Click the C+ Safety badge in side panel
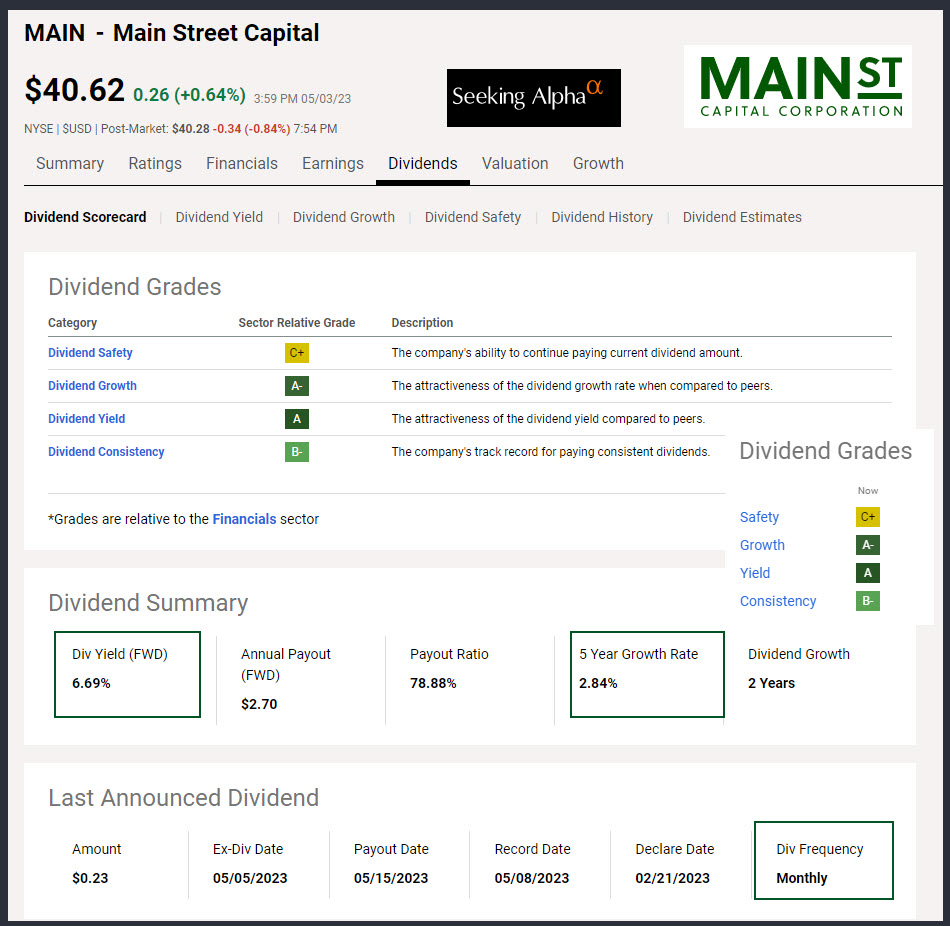The width and height of the screenshot is (950, 926). [867, 517]
